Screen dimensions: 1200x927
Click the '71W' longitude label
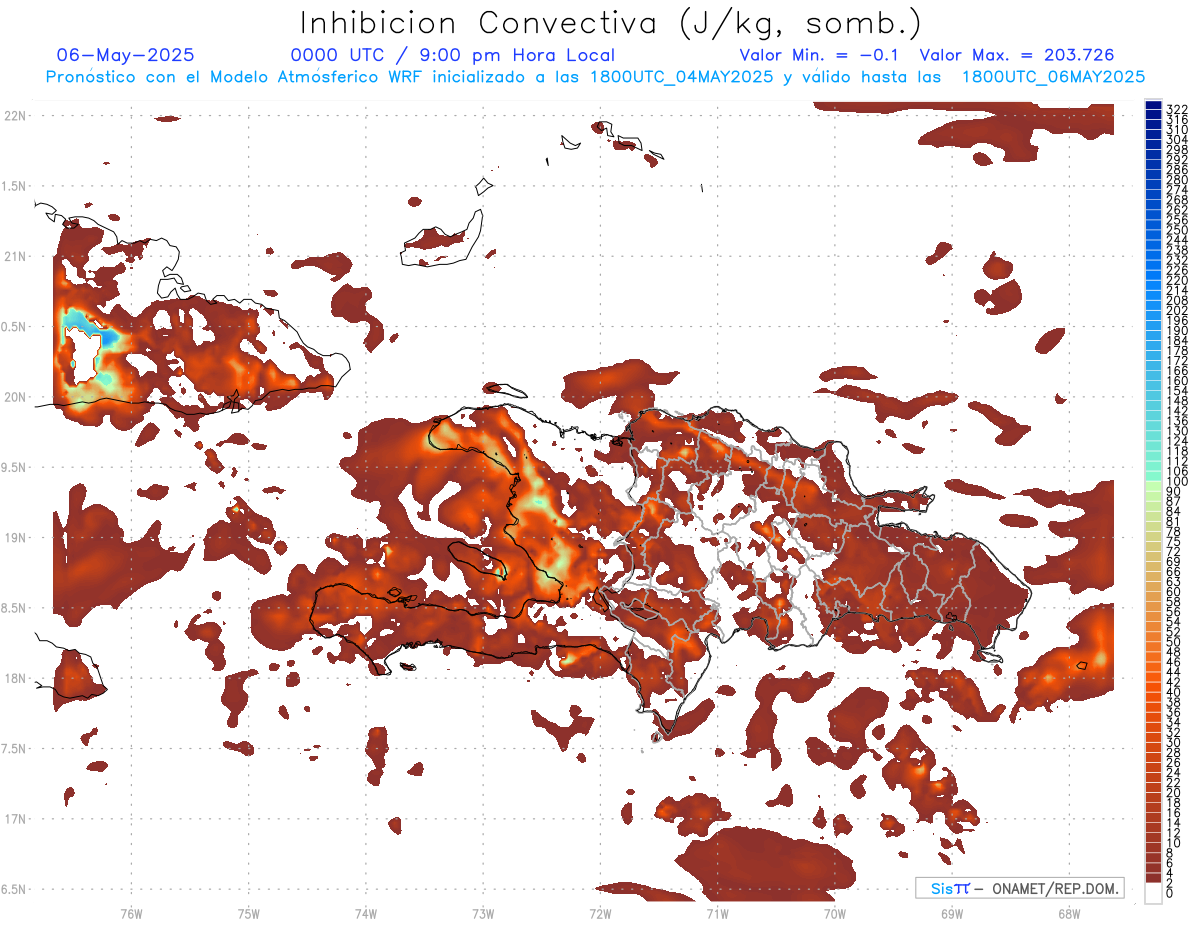click(x=717, y=913)
